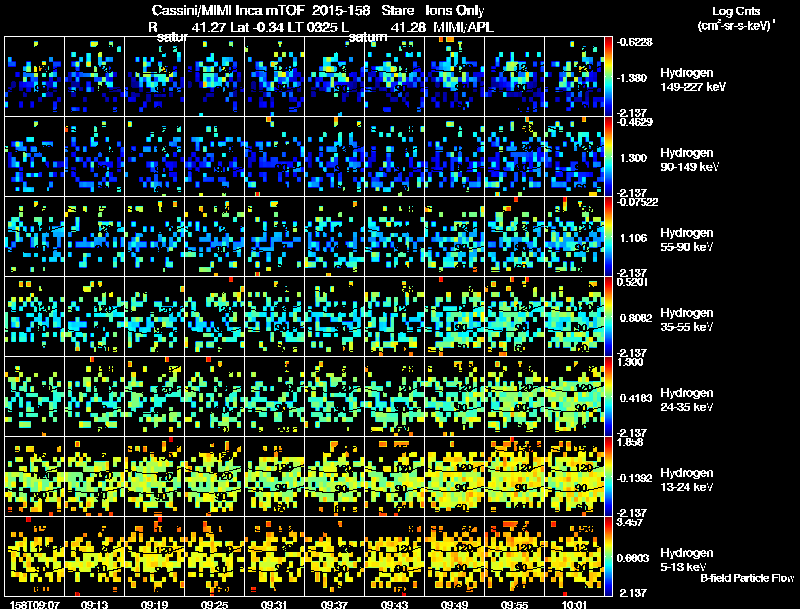Click the 'Lat -0.34' header value

click(257, 27)
